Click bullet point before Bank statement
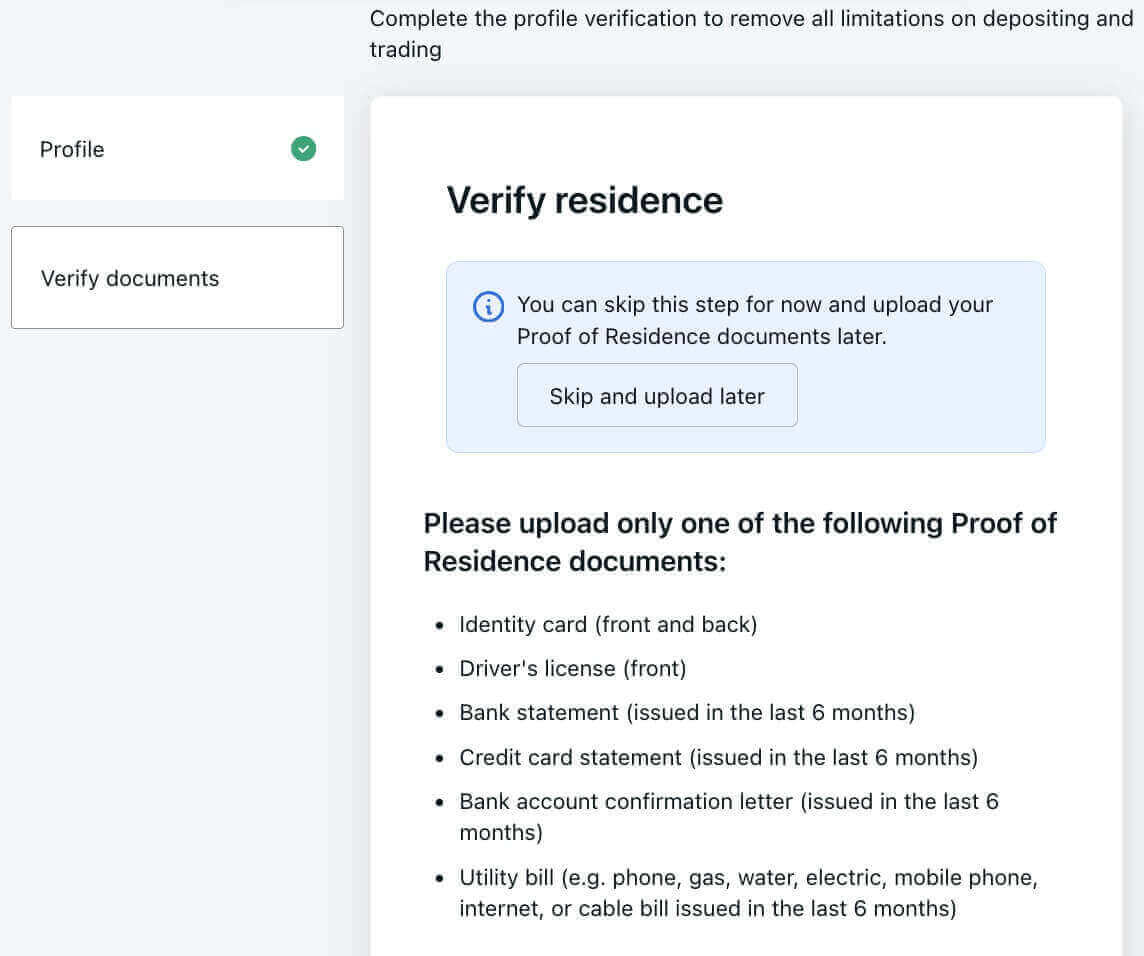The width and height of the screenshot is (1144, 956). coord(440,714)
